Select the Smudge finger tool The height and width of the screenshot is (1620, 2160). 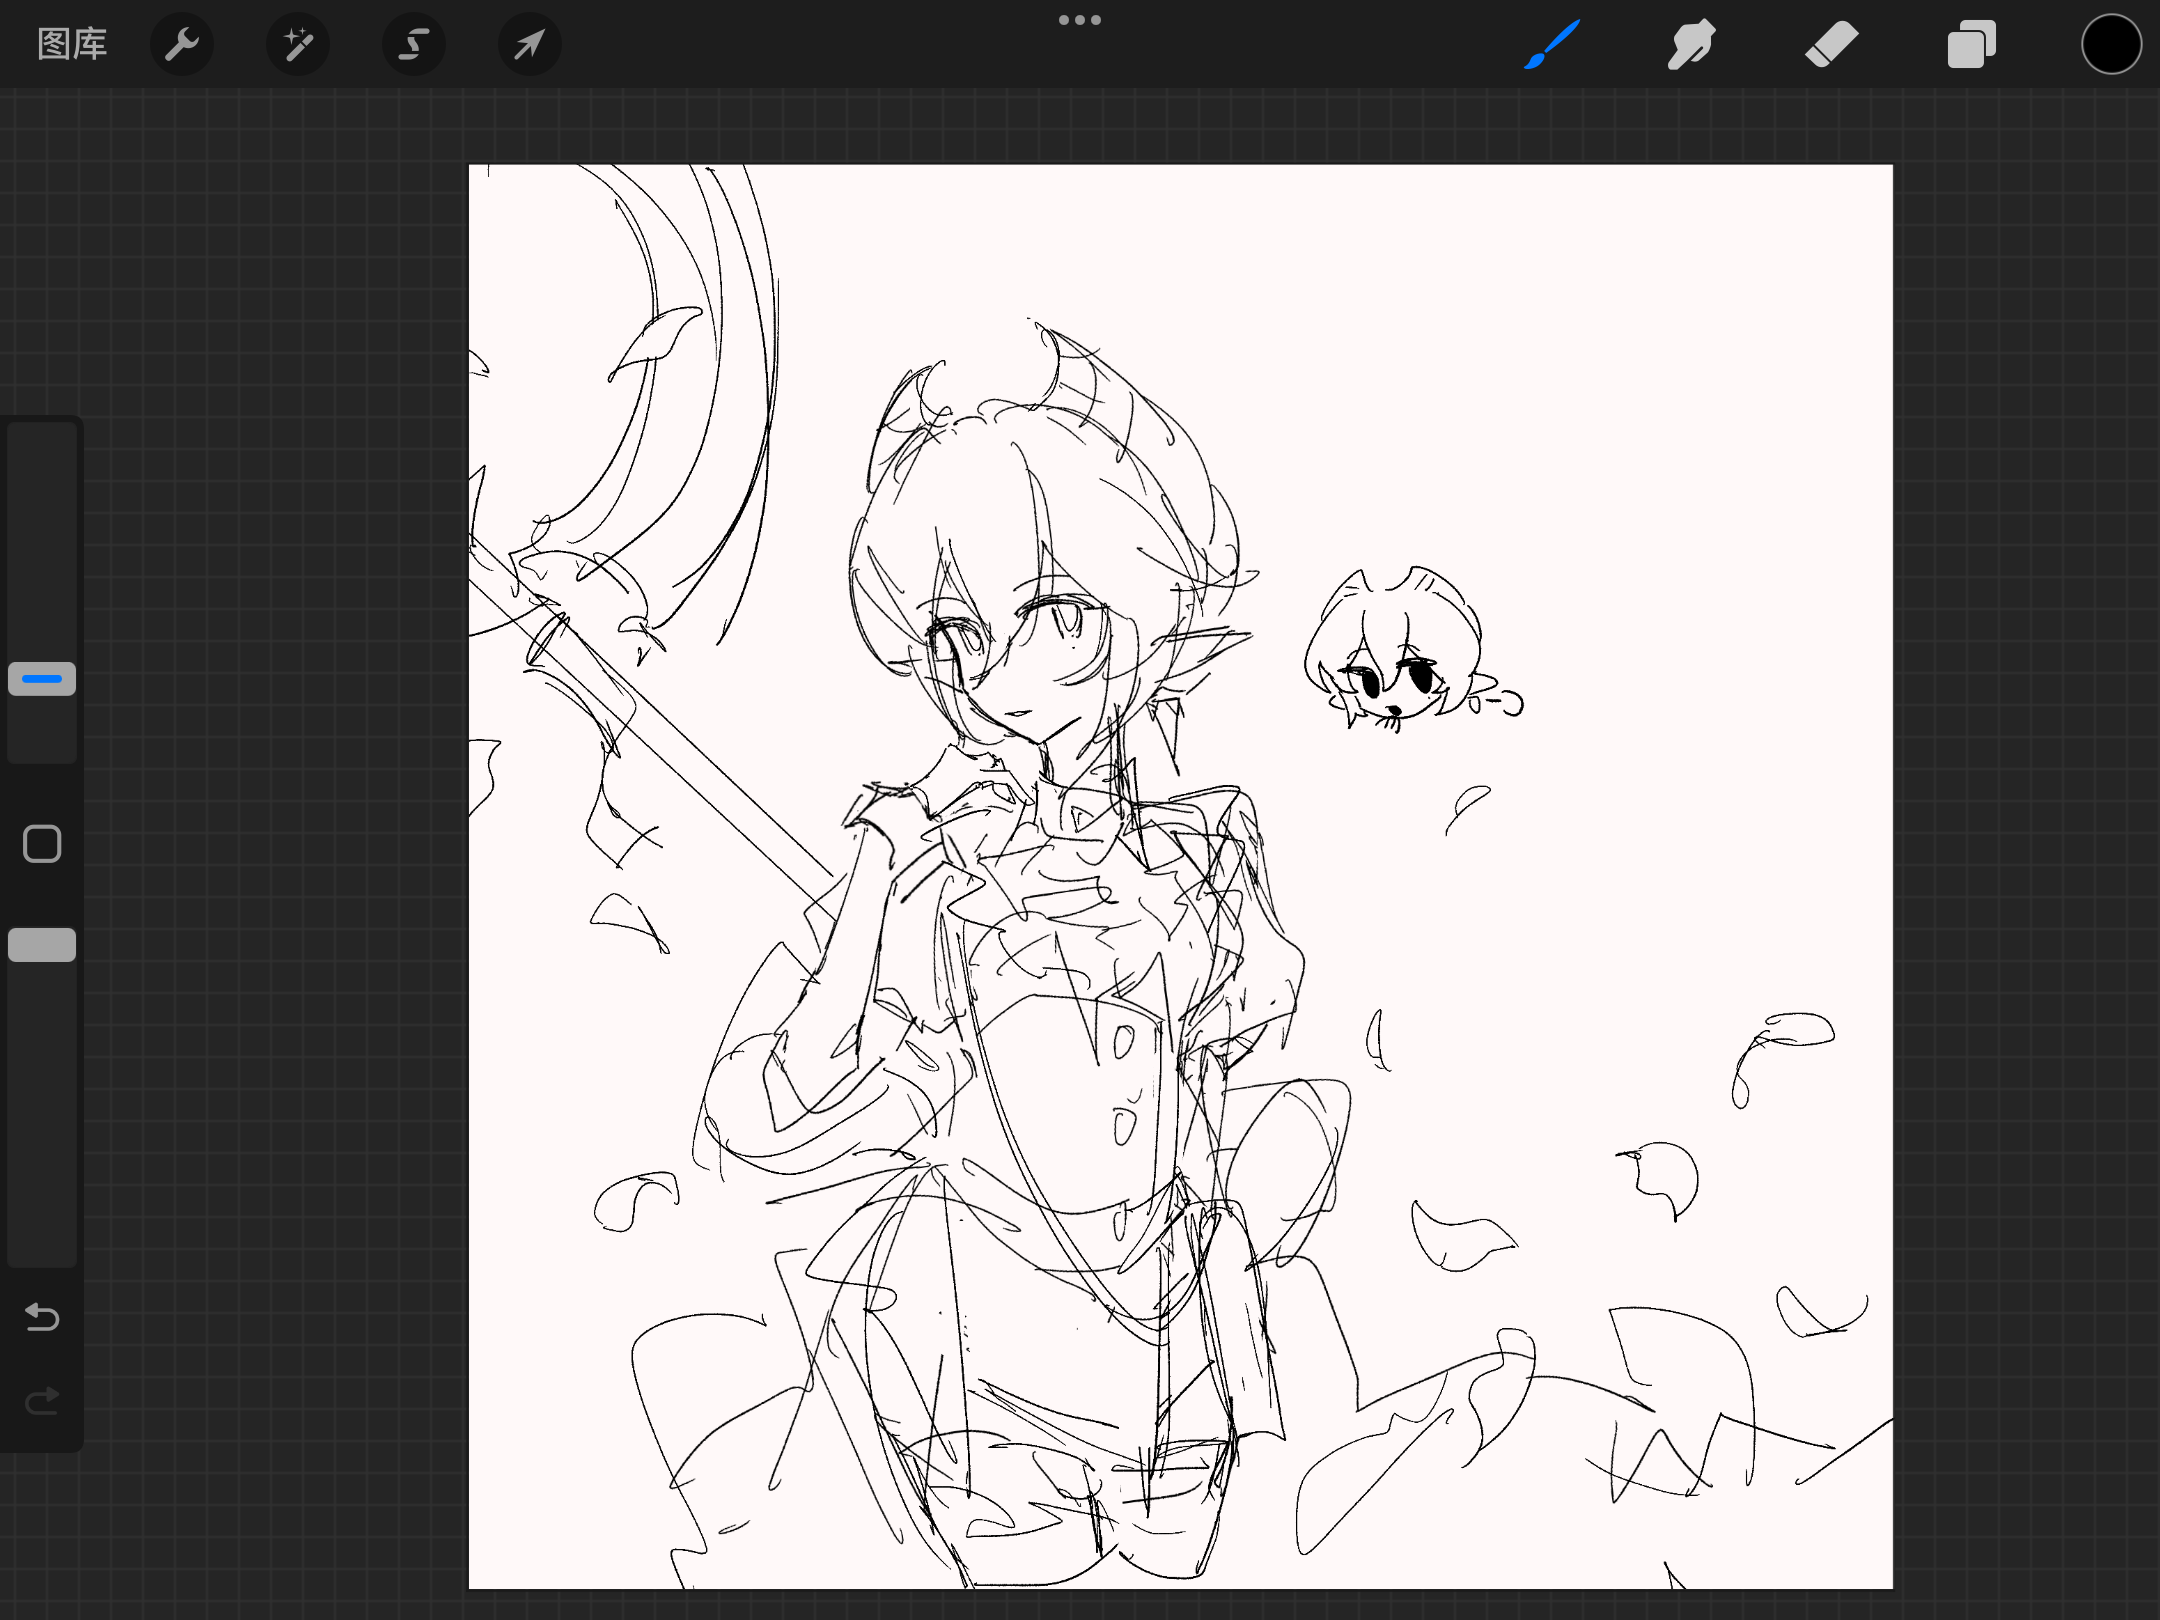point(1691,44)
